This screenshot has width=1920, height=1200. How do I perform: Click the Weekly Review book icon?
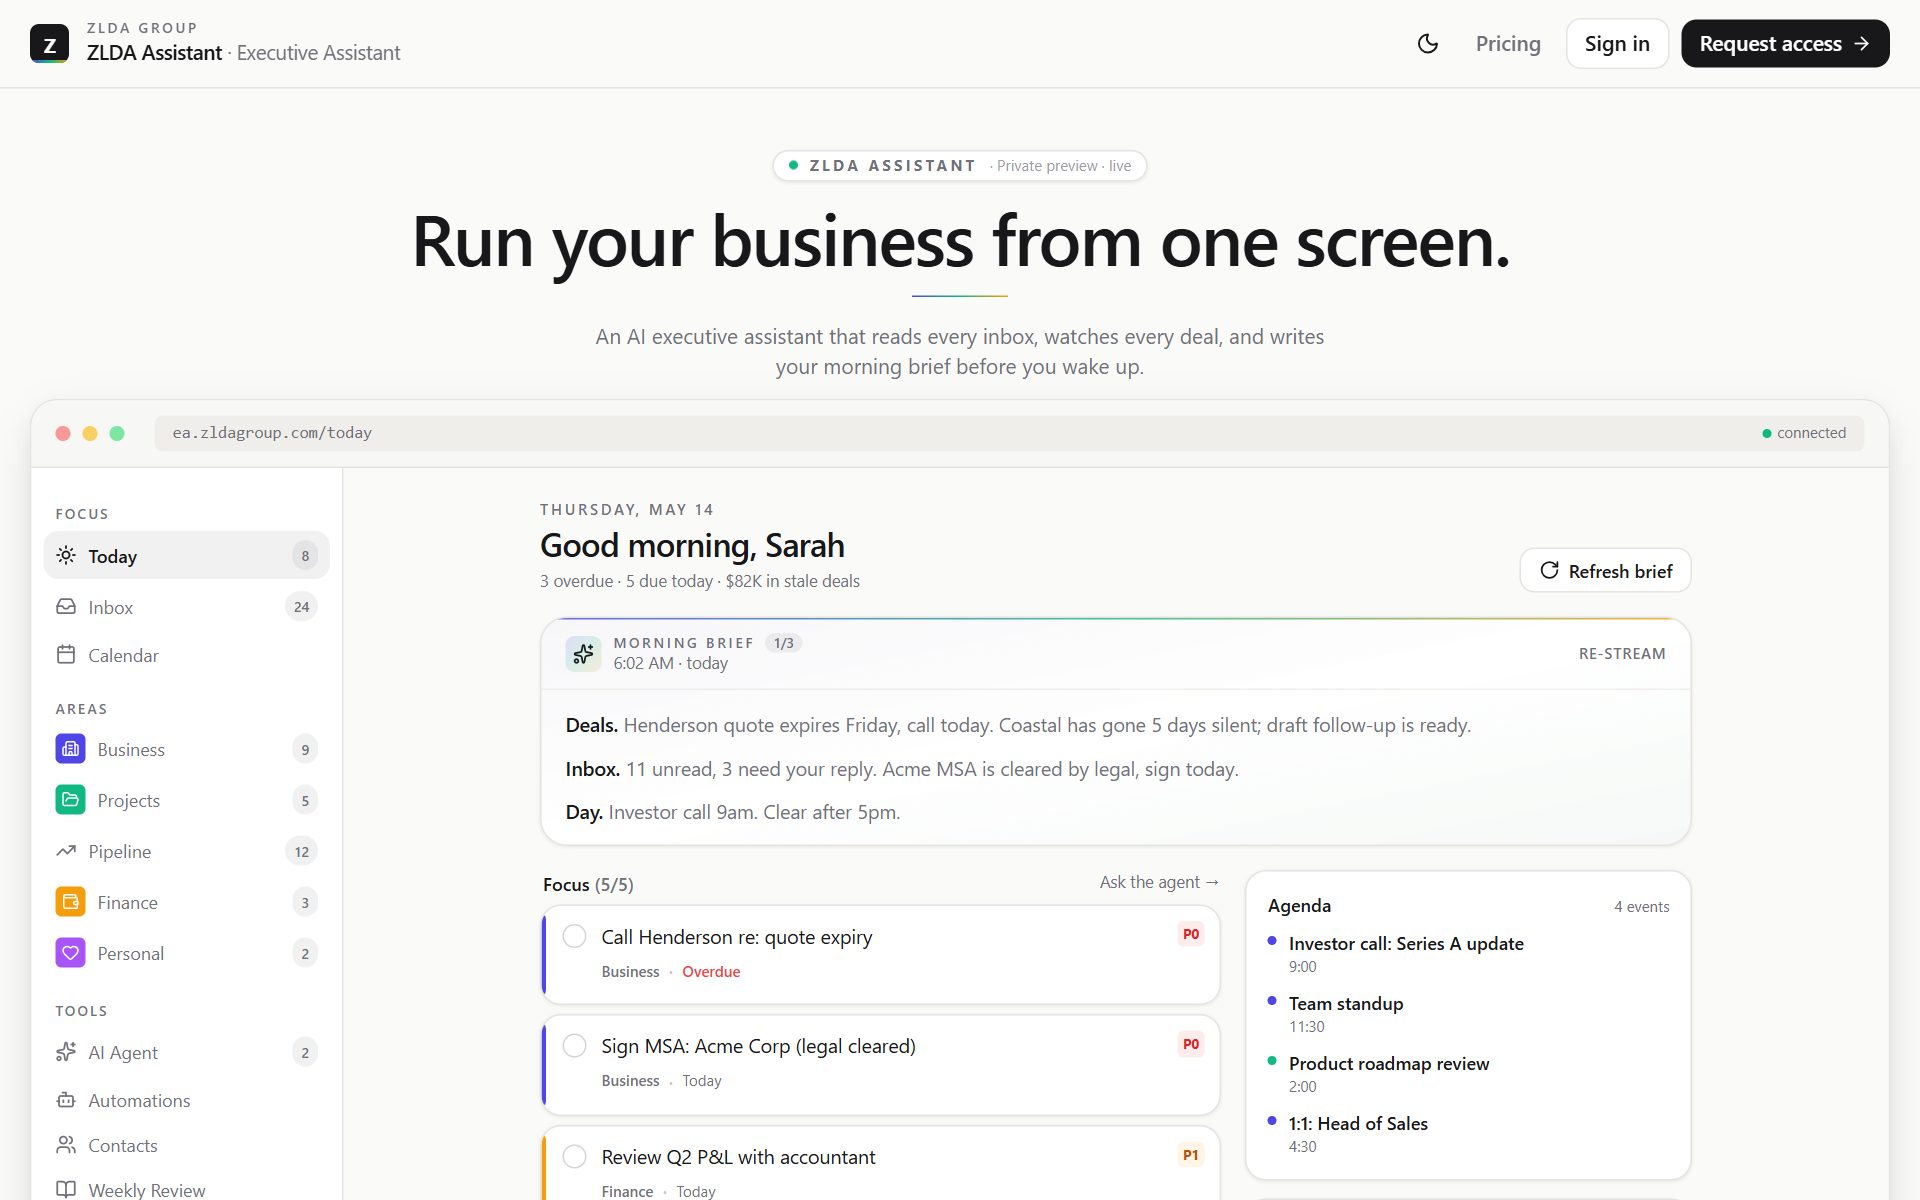tap(66, 1190)
